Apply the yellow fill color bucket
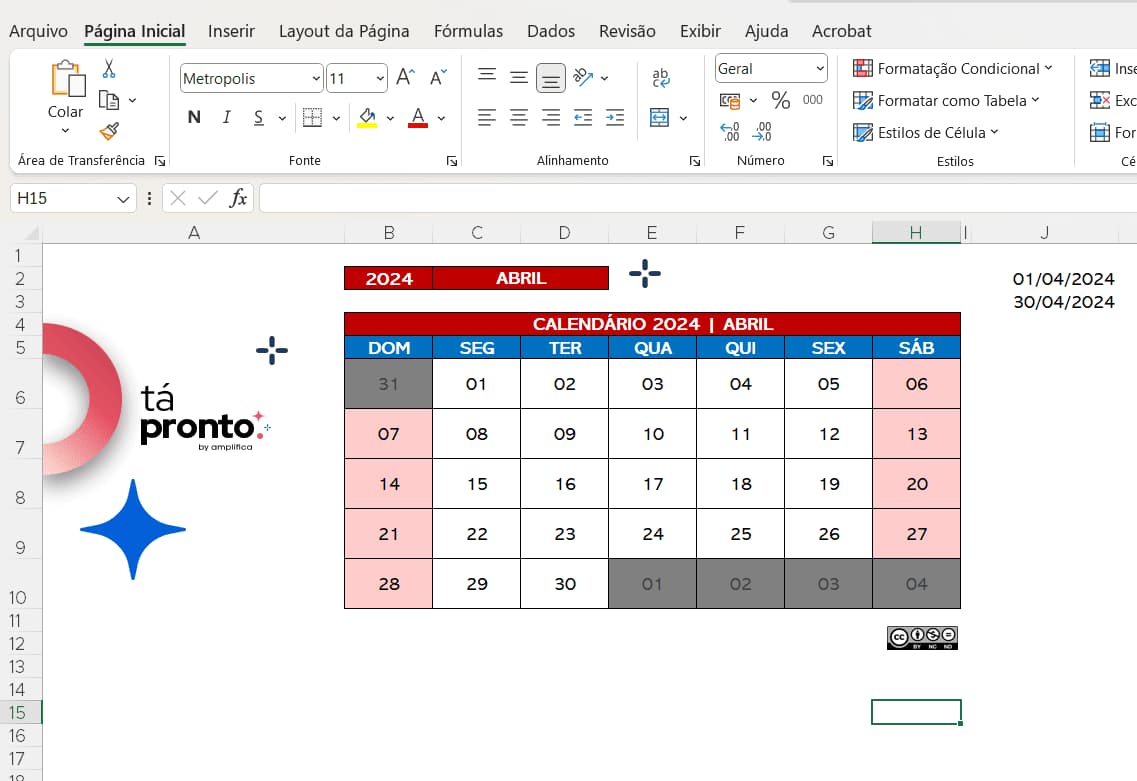The image size is (1137, 781). (367, 118)
